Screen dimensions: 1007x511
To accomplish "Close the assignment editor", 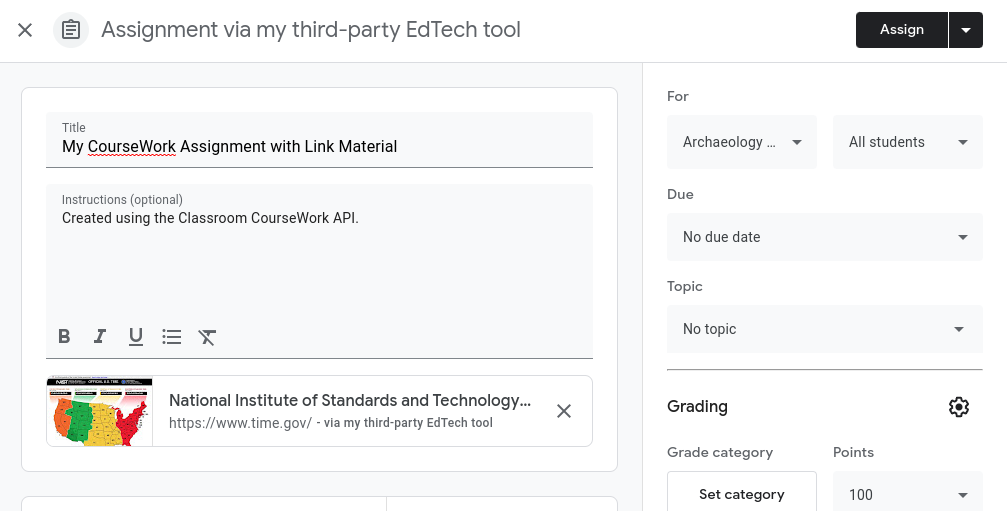I will [26, 30].
